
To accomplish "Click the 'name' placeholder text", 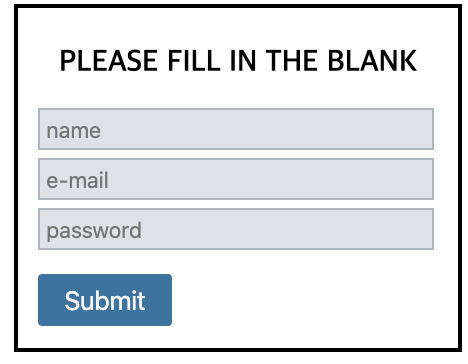I will pyautogui.click(x=73, y=131).
